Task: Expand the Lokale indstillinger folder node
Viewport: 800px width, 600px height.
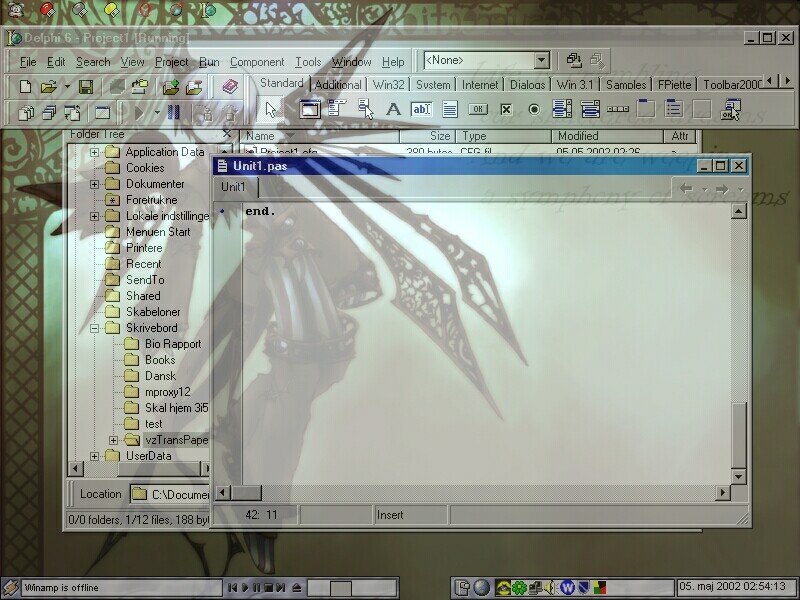Action: pos(94,216)
